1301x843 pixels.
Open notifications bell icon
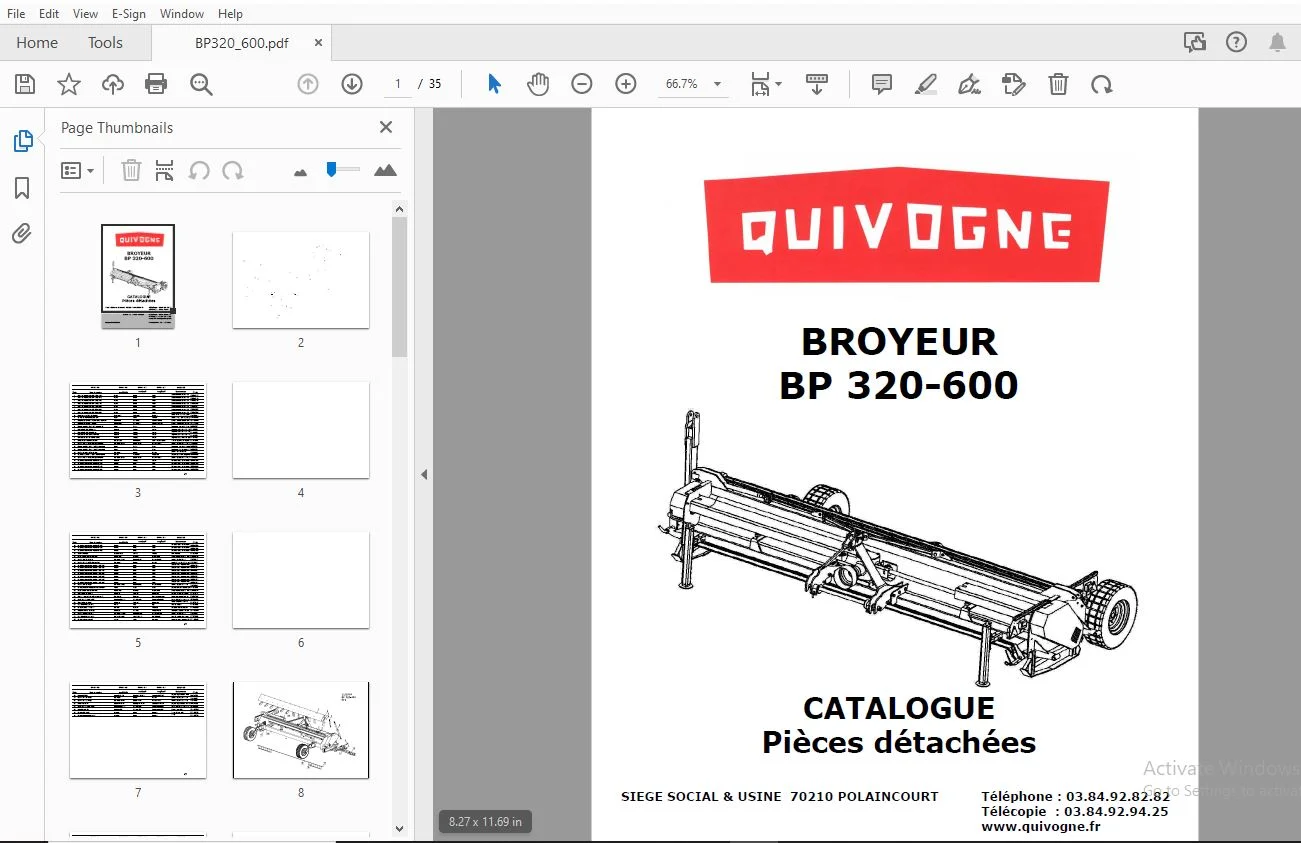1277,42
